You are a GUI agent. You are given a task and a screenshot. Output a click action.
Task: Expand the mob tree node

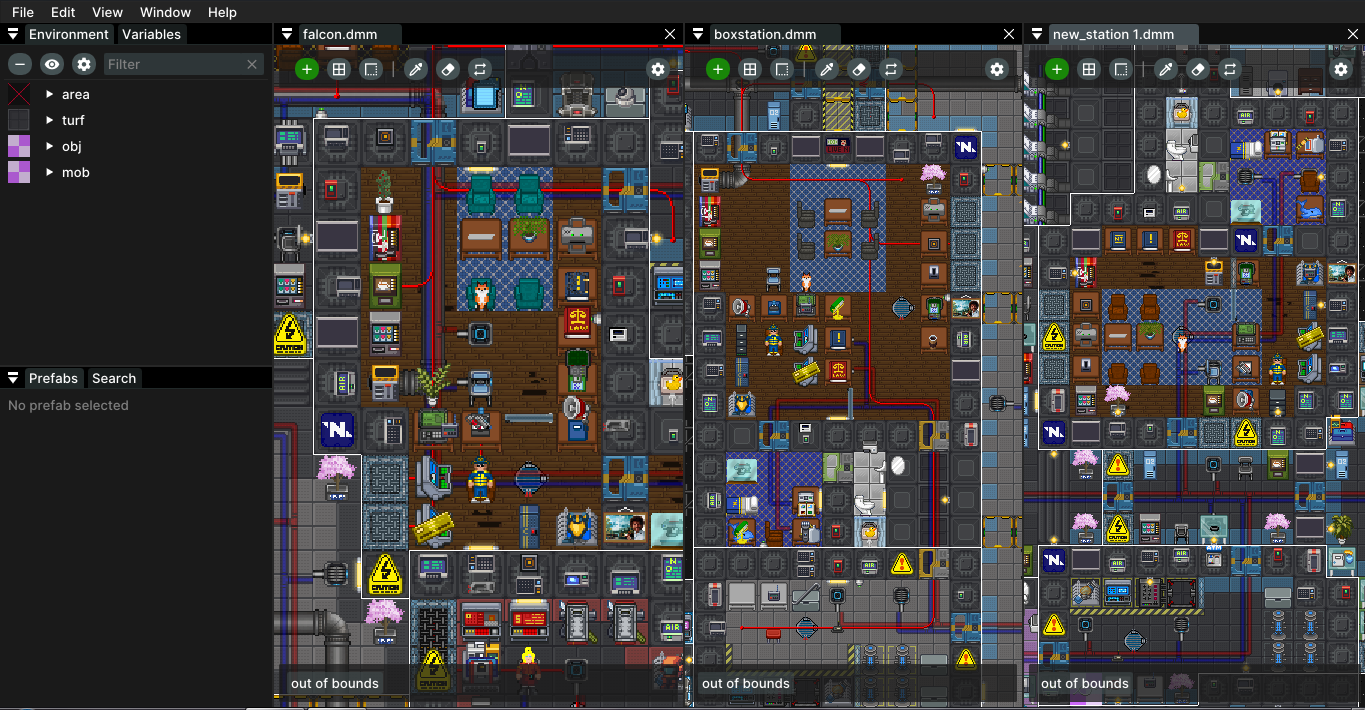click(x=49, y=172)
